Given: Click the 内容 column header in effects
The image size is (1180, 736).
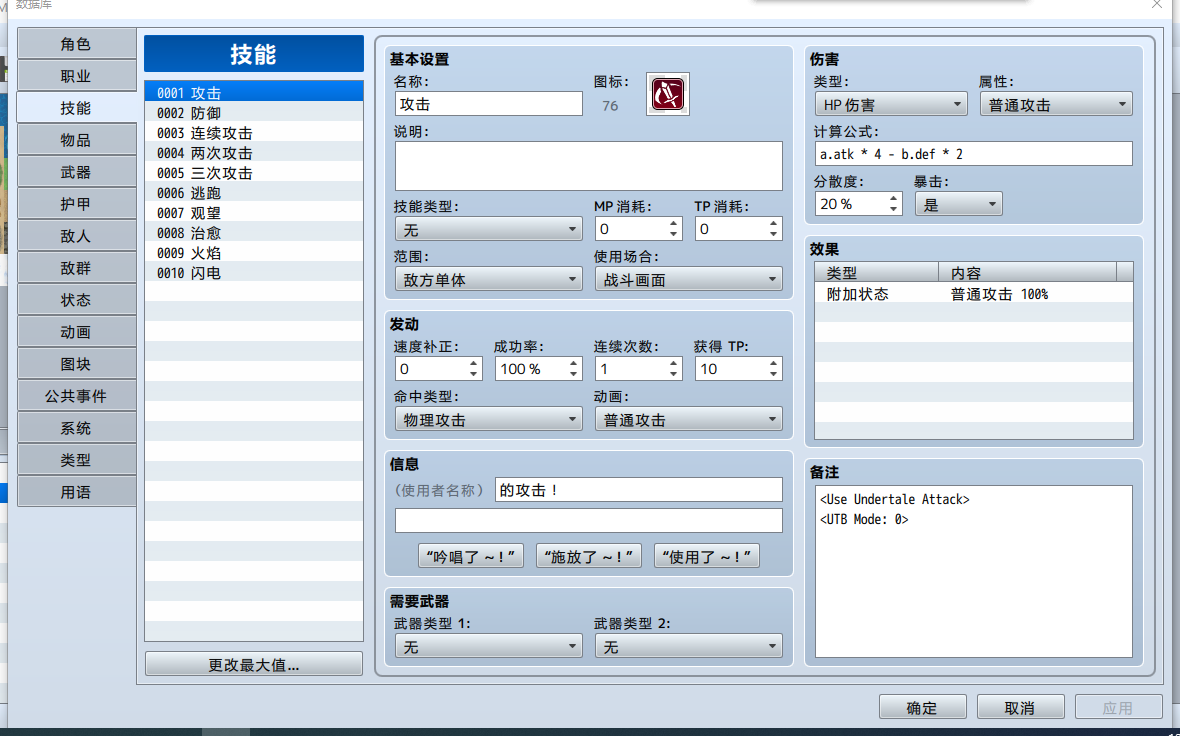Looking at the screenshot, I should pos(1027,272).
